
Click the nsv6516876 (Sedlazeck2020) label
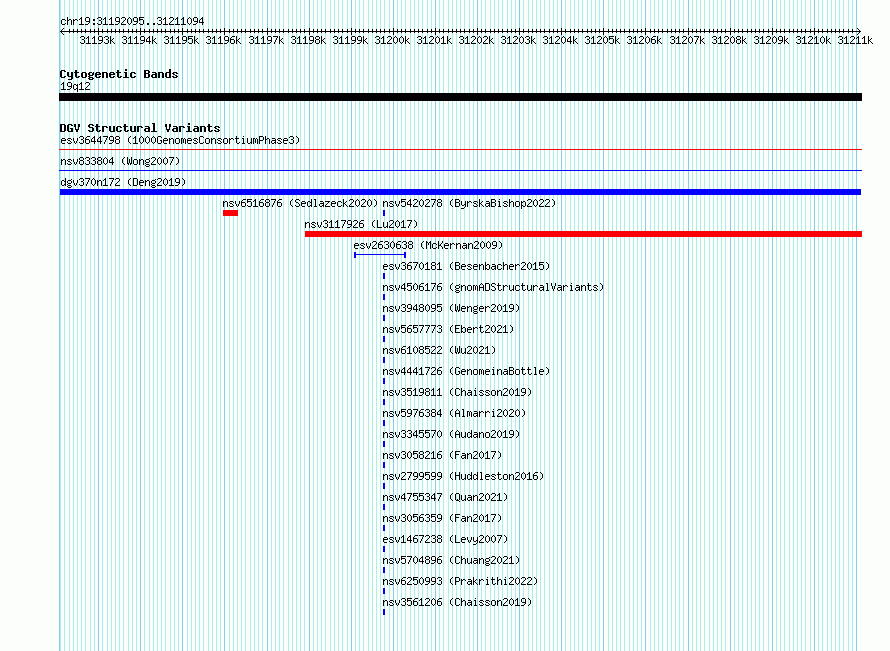point(300,203)
